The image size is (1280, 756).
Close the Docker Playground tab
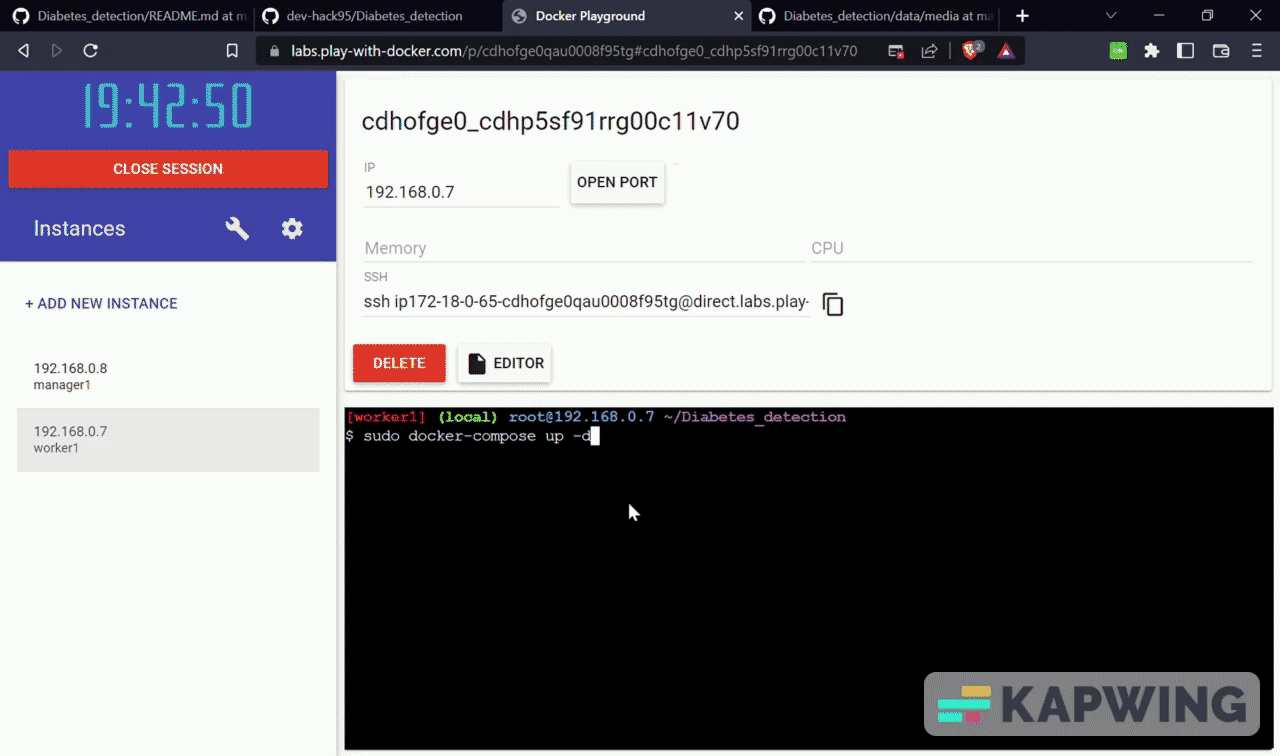point(740,16)
